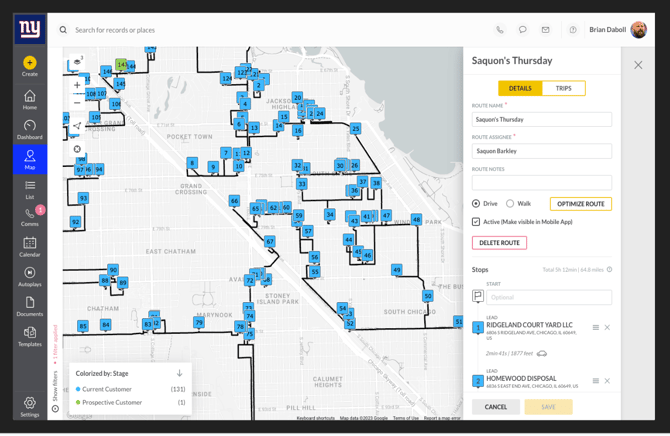
Task: Click the Cancel button
Action: click(x=496, y=407)
